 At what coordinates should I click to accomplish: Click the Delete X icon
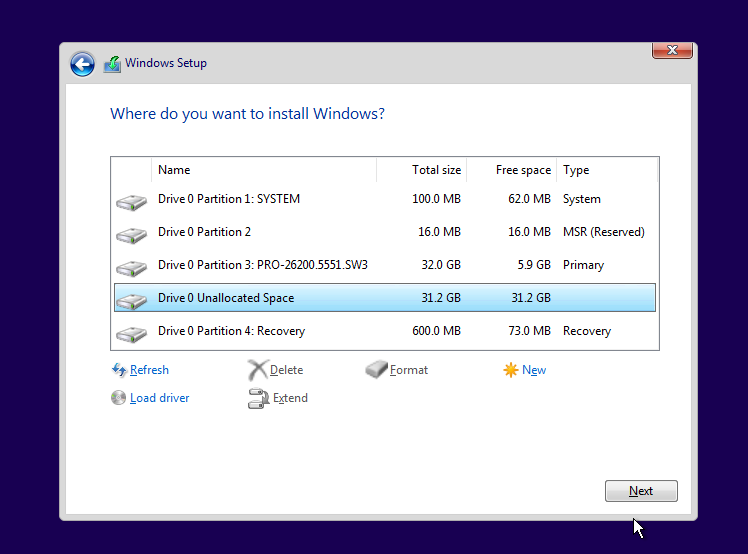click(258, 370)
